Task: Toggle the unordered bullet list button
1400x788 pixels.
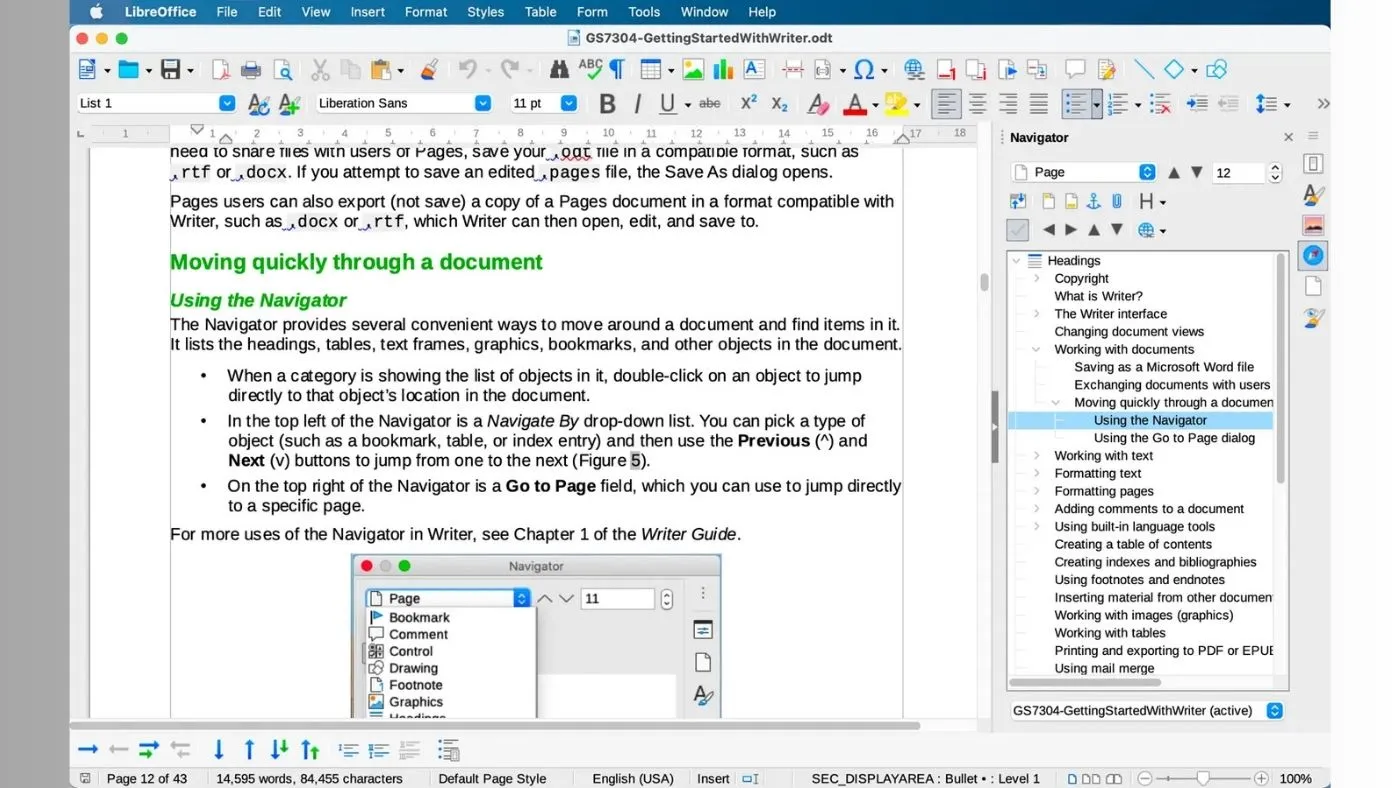Action: (1076, 103)
